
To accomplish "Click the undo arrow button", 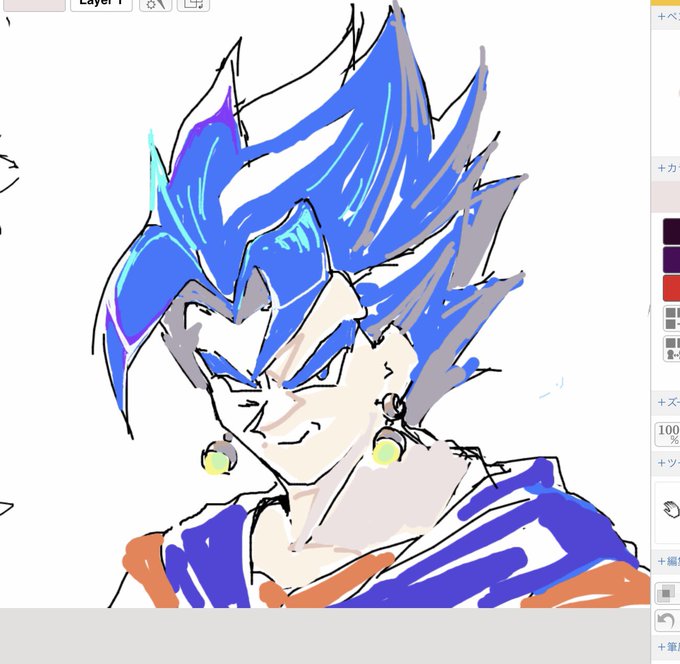I will click(x=667, y=621).
